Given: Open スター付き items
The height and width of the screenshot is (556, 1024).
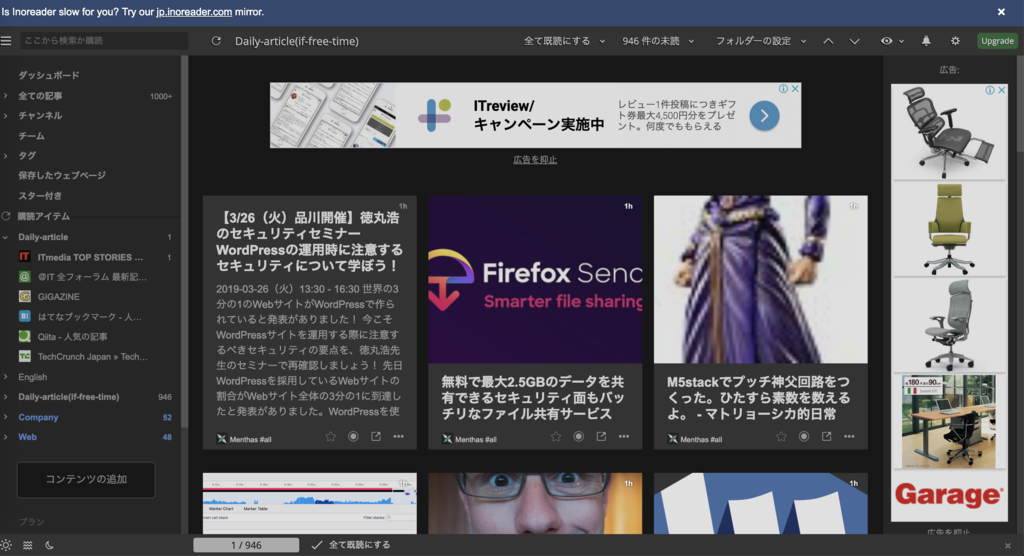Looking at the screenshot, I should point(40,195).
